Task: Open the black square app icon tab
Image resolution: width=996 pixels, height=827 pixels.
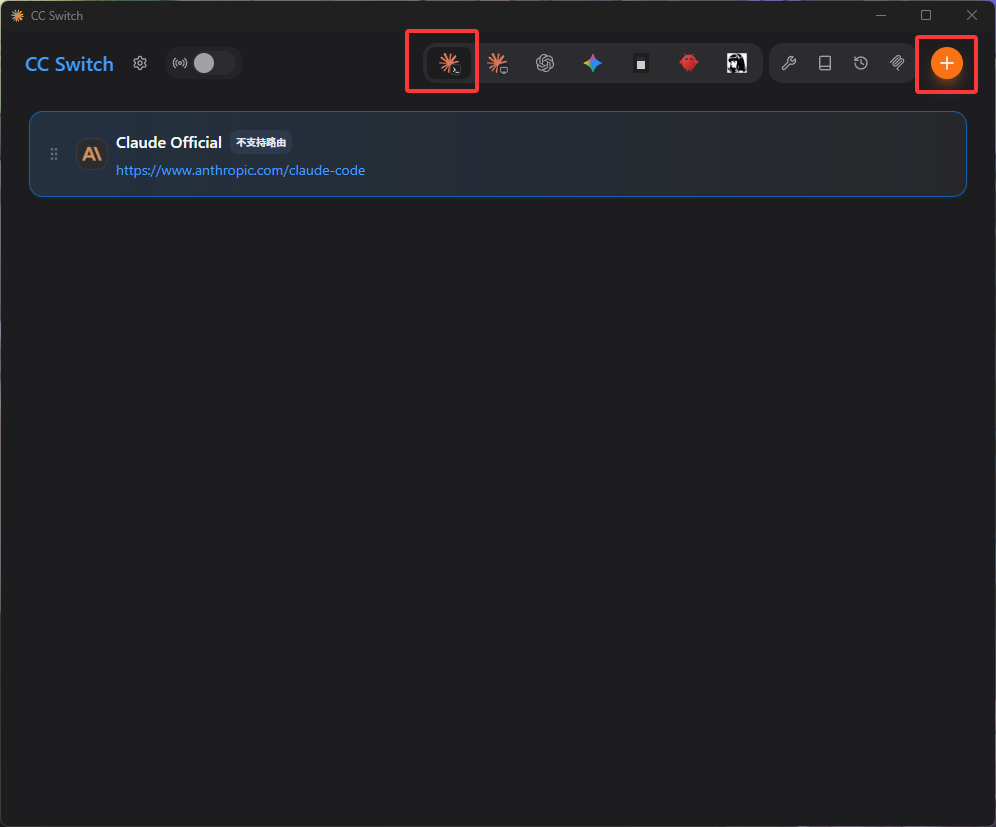Action: click(x=641, y=63)
